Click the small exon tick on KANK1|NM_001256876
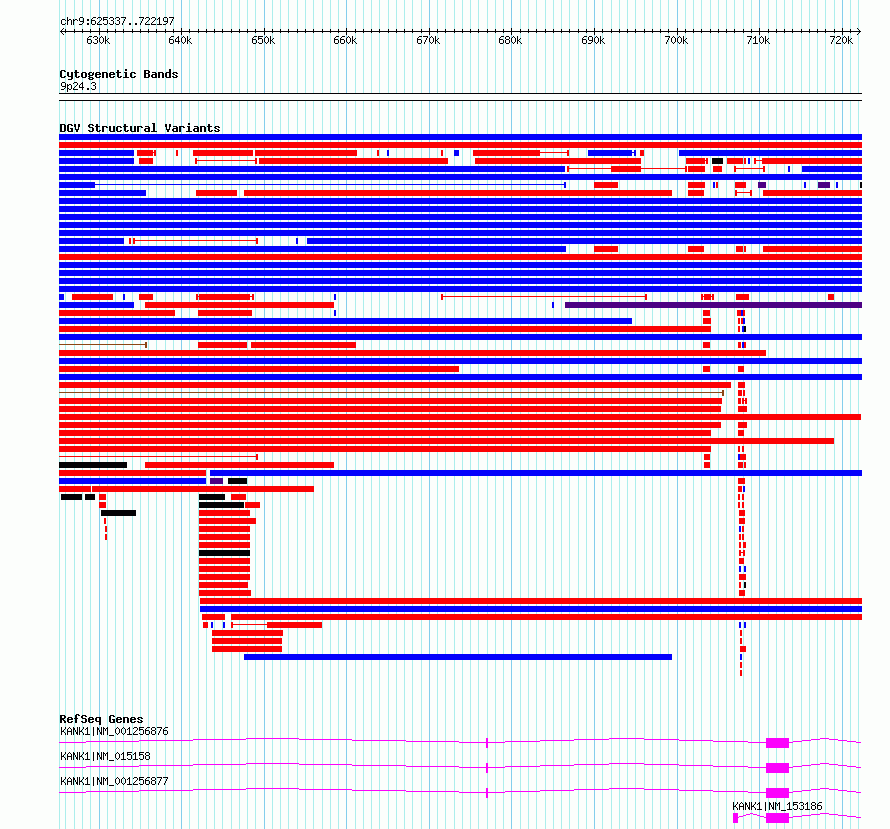Image resolution: width=890 pixels, height=829 pixels. click(487, 743)
